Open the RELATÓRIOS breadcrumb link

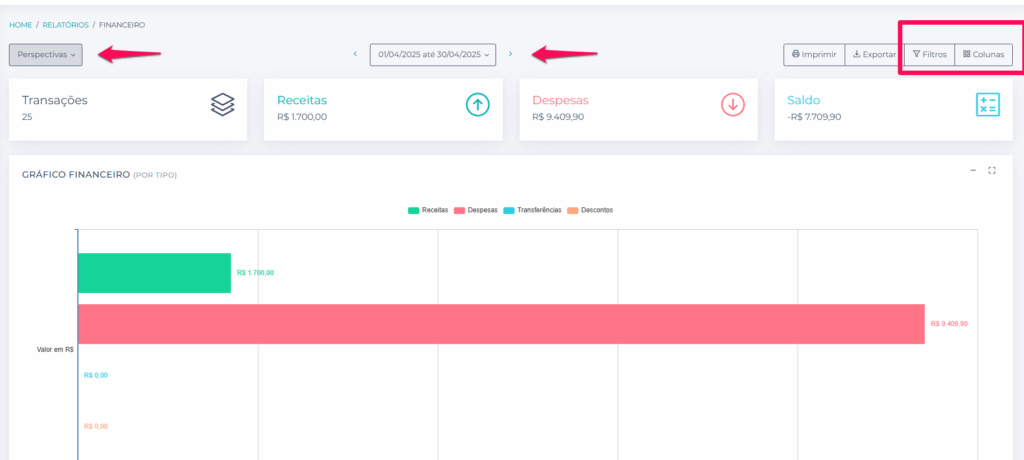pyautogui.click(x=66, y=25)
